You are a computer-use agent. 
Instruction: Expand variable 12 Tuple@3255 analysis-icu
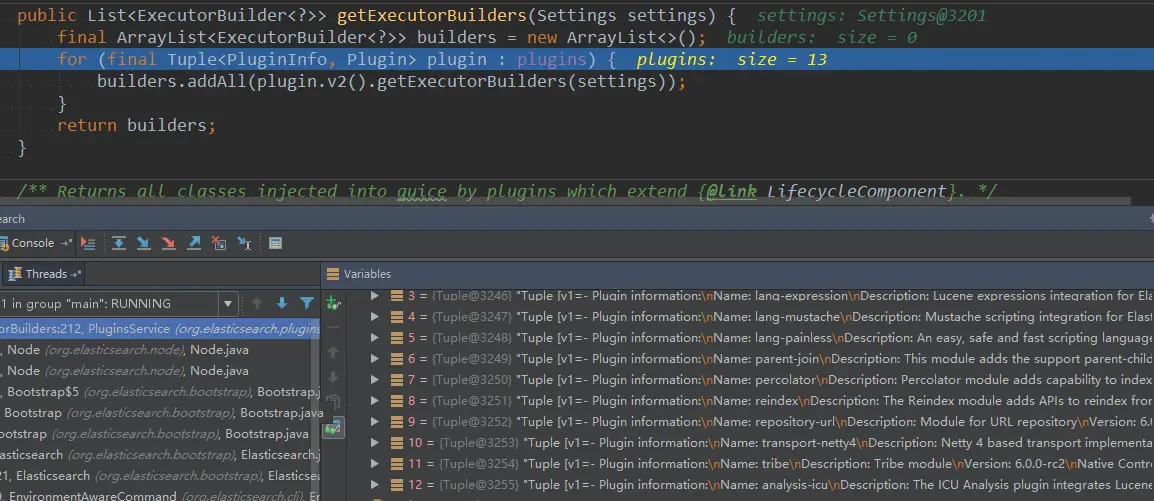375,486
